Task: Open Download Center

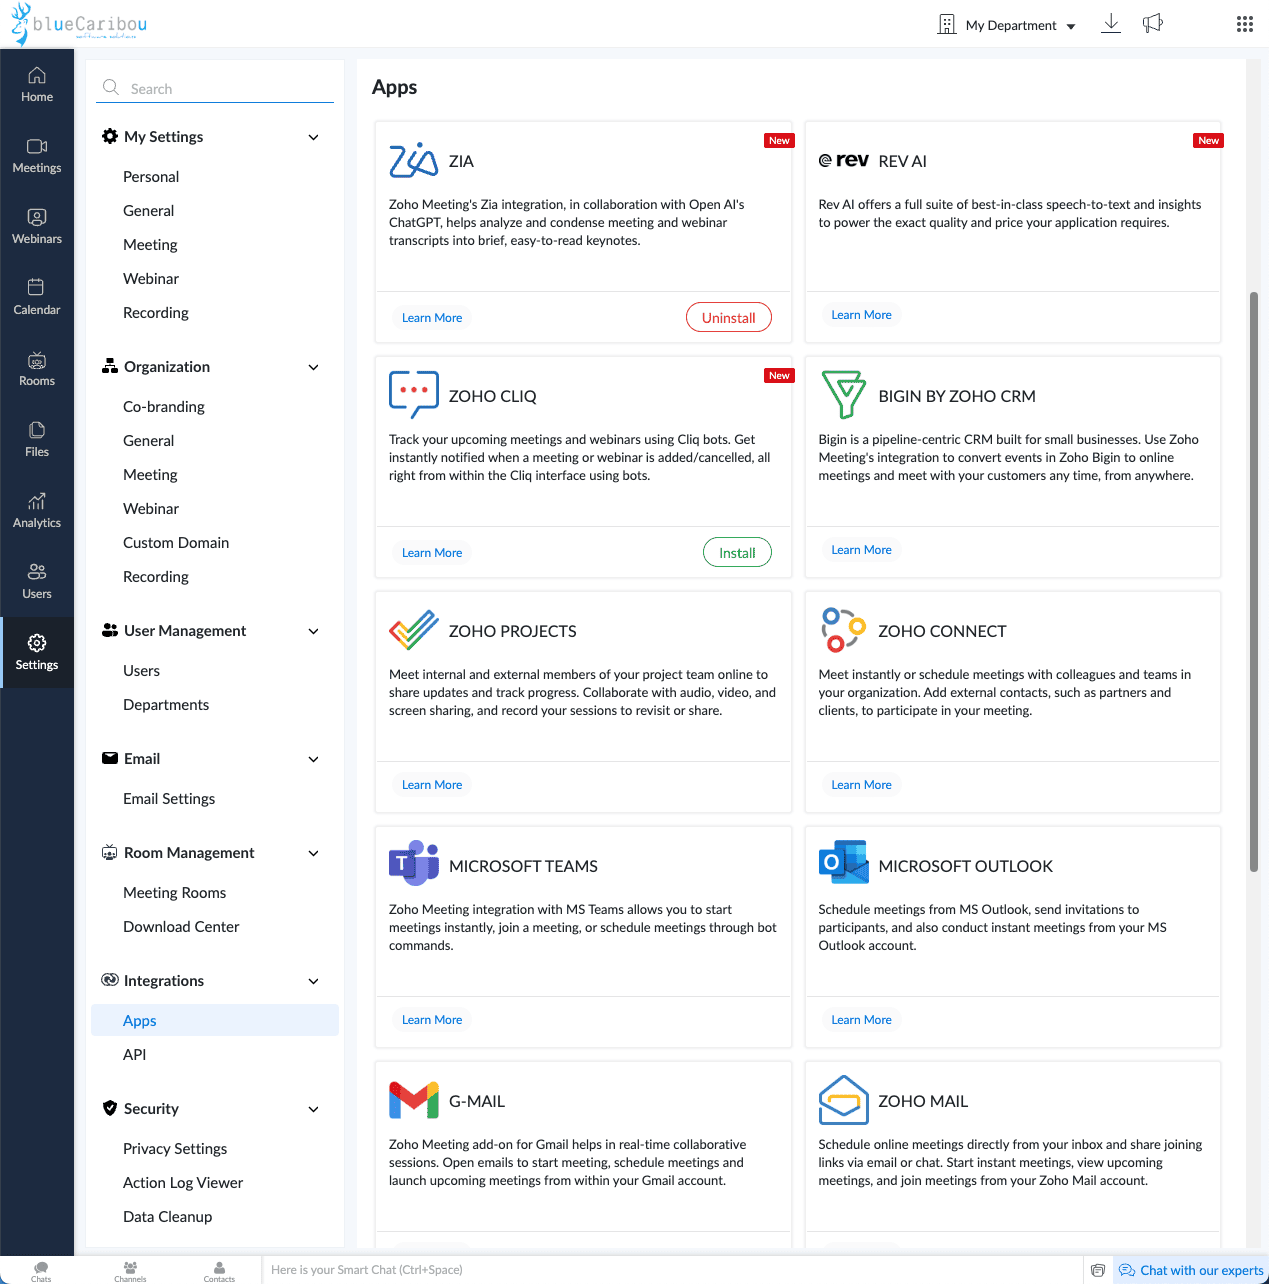Action: (x=181, y=926)
